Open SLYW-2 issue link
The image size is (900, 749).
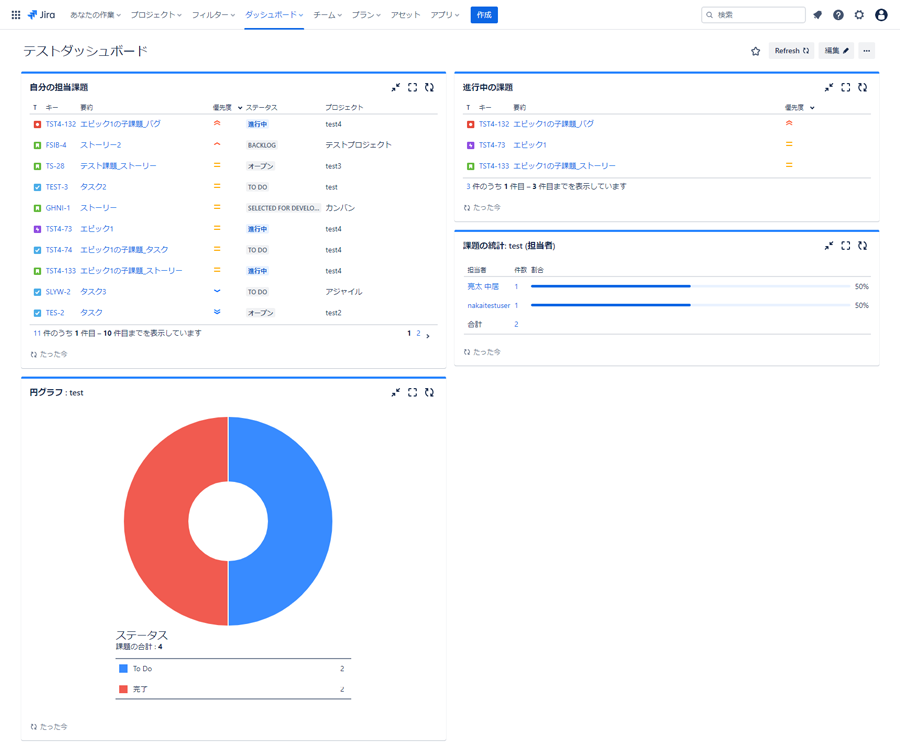click(x=58, y=292)
